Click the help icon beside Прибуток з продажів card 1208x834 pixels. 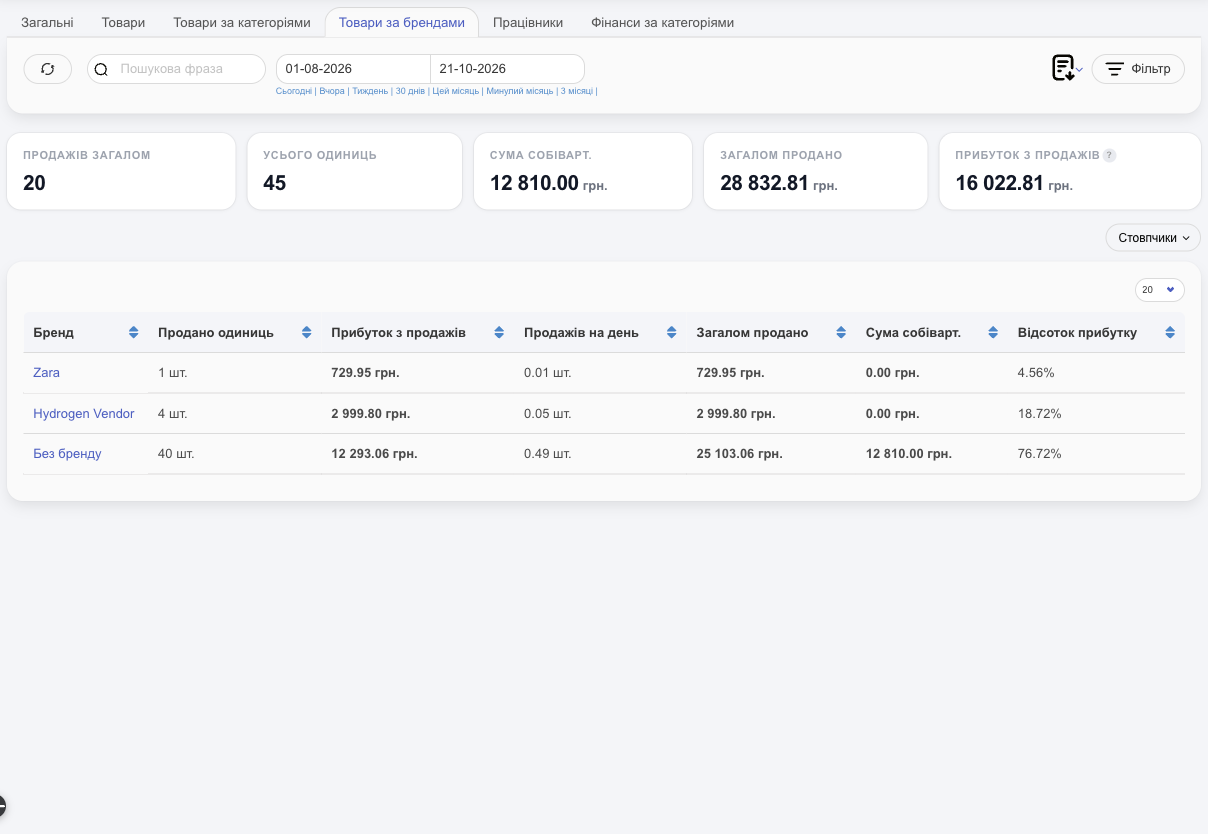(1109, 156)
